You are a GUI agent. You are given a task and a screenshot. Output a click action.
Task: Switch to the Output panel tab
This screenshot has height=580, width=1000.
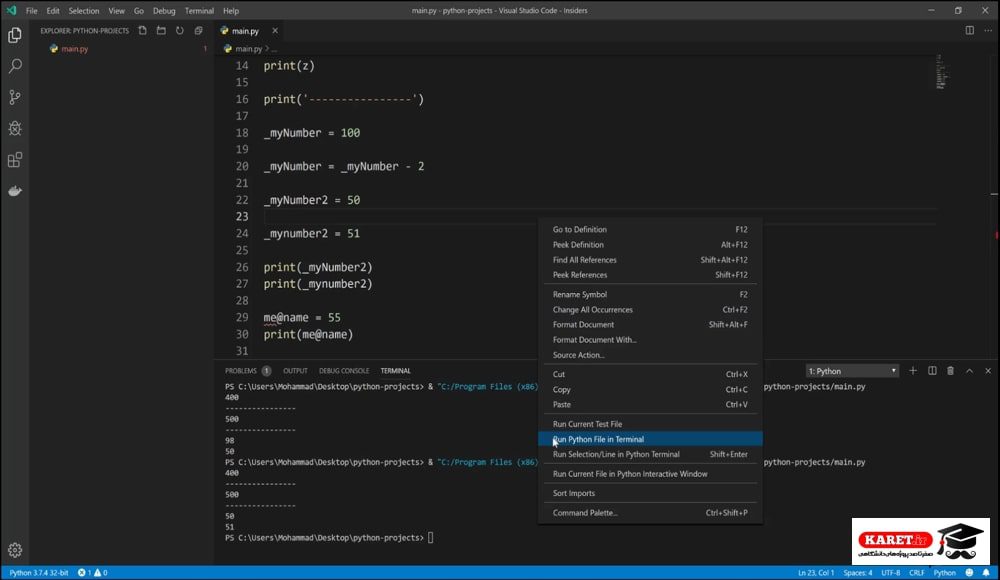[x=295, y=371]
